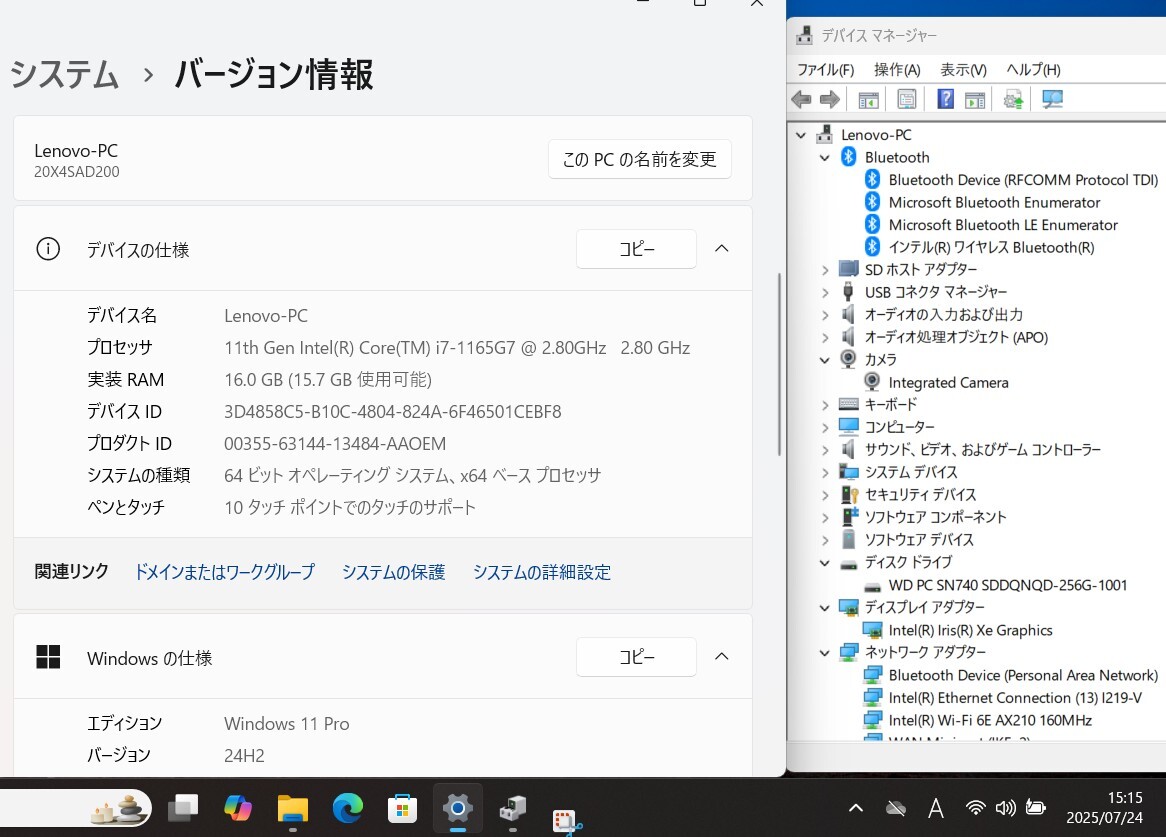Collapse the Bluetooth tree category

(x=825, y=158)
